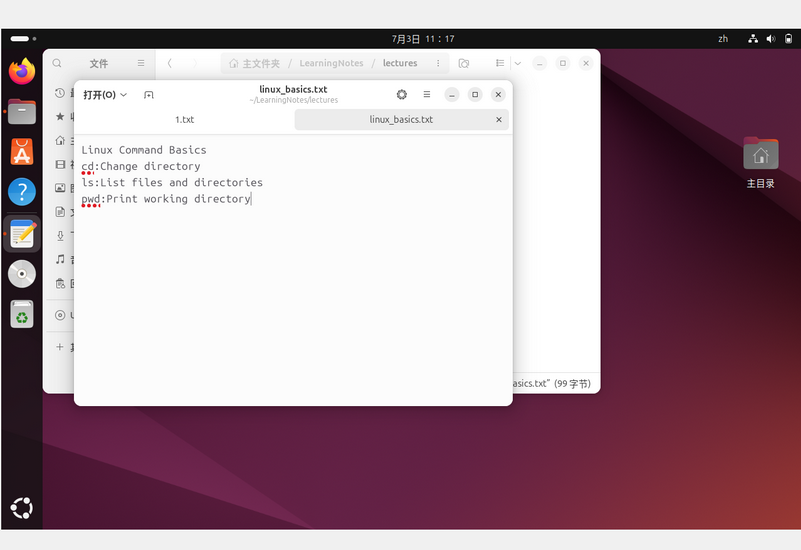Open the clock and date menu
Viewport: 801px width, 550px height.
[423, 39]
